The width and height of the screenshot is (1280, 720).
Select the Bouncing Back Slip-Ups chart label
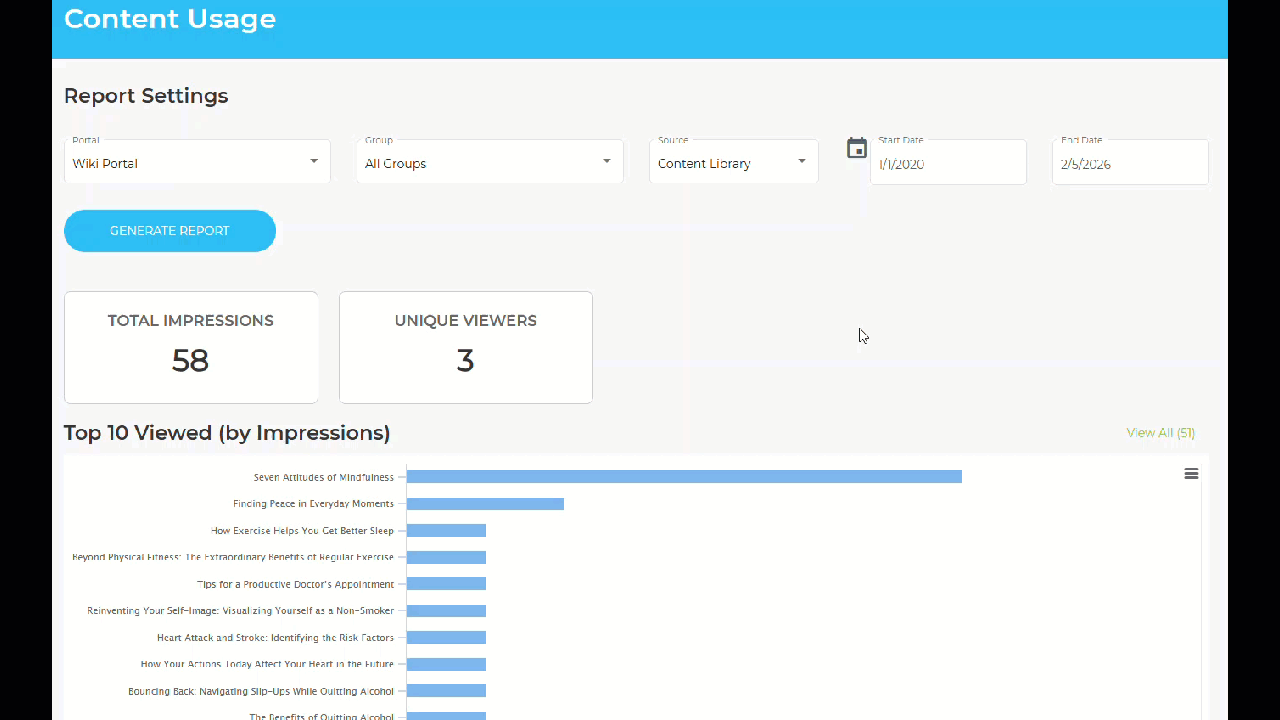tap(261, 691)
